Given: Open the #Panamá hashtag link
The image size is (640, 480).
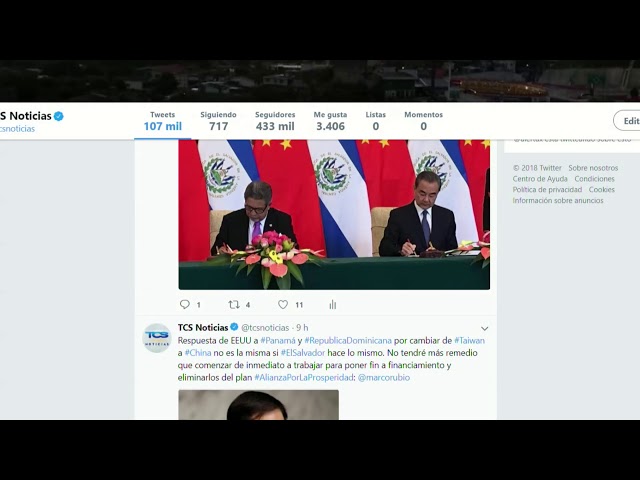Looking at the screenshot, I should (278, 340).
